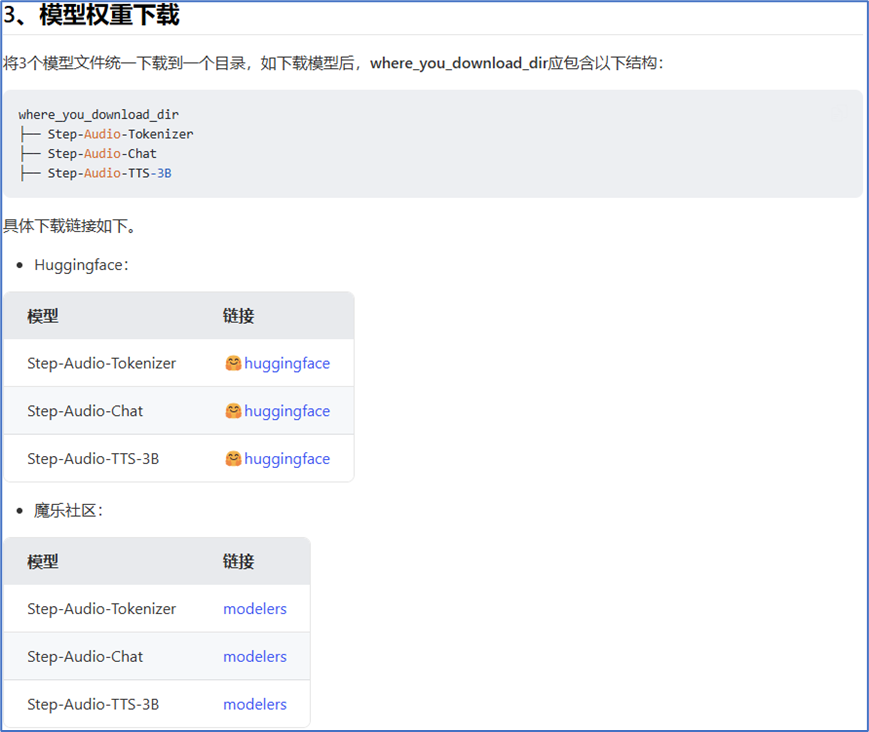869x732 pixels.
Task: Click 模型 header in Huggingface table
Action: coord(43,316)
